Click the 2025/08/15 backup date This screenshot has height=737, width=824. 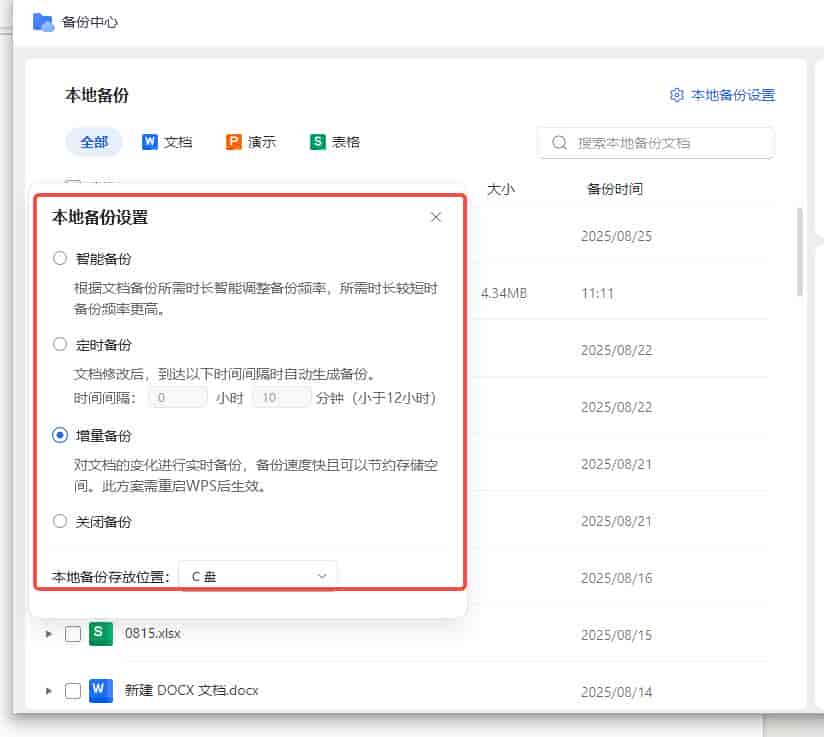[x=616, y=635]
